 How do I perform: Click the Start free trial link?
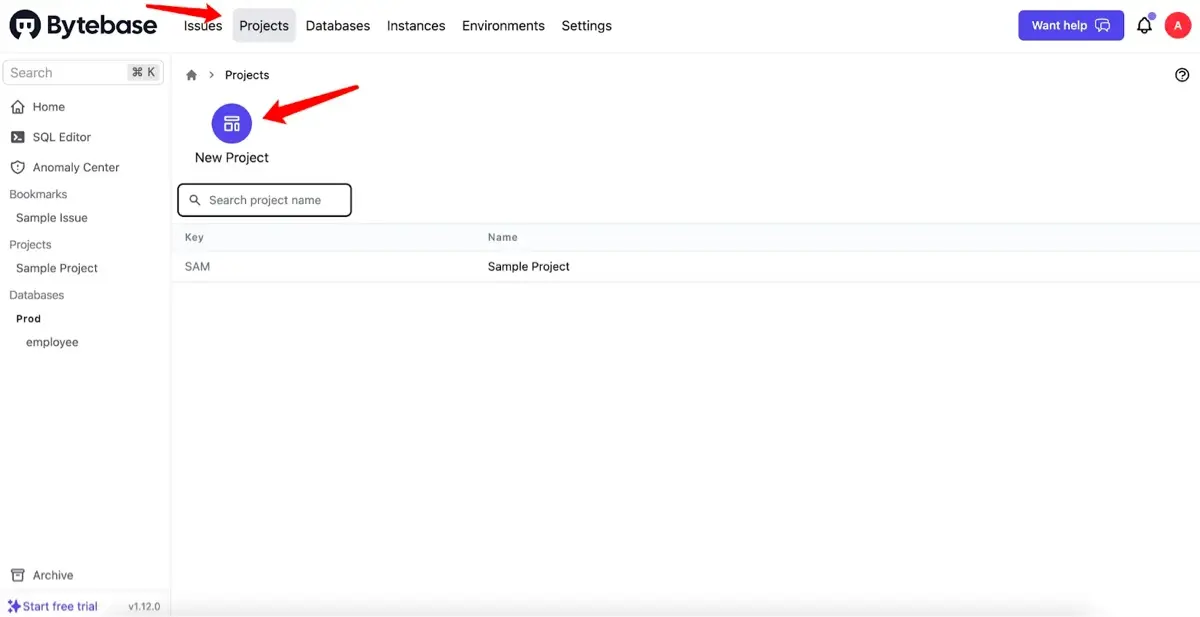[59, 606]
